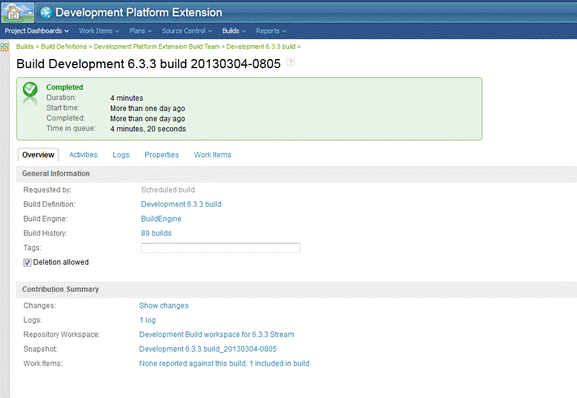Uncheck the Deletion allowed checkbox

pyautogui.click(x=27, y=262)
